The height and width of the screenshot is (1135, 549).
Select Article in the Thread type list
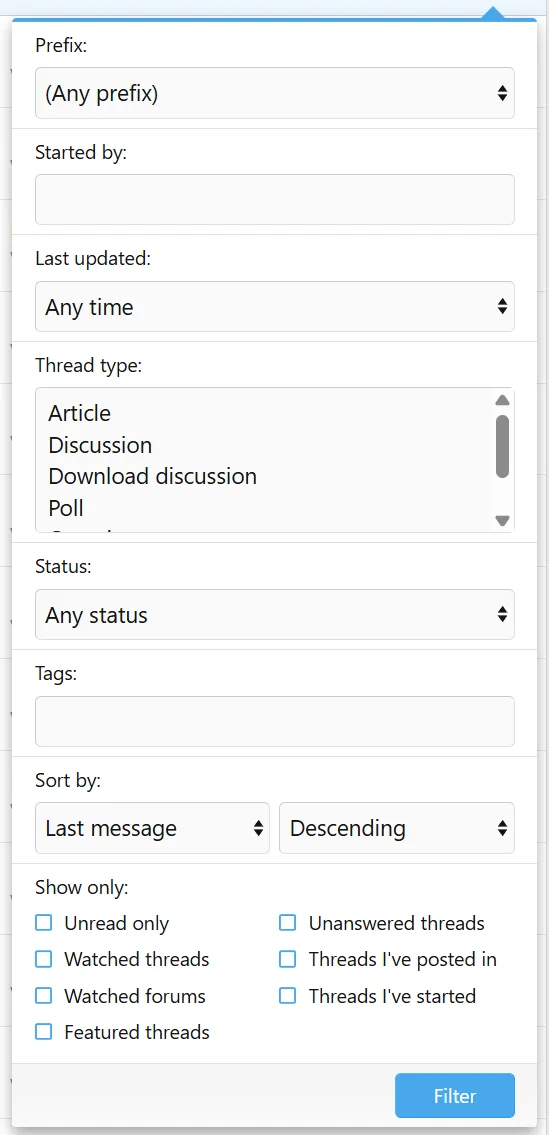79,413
